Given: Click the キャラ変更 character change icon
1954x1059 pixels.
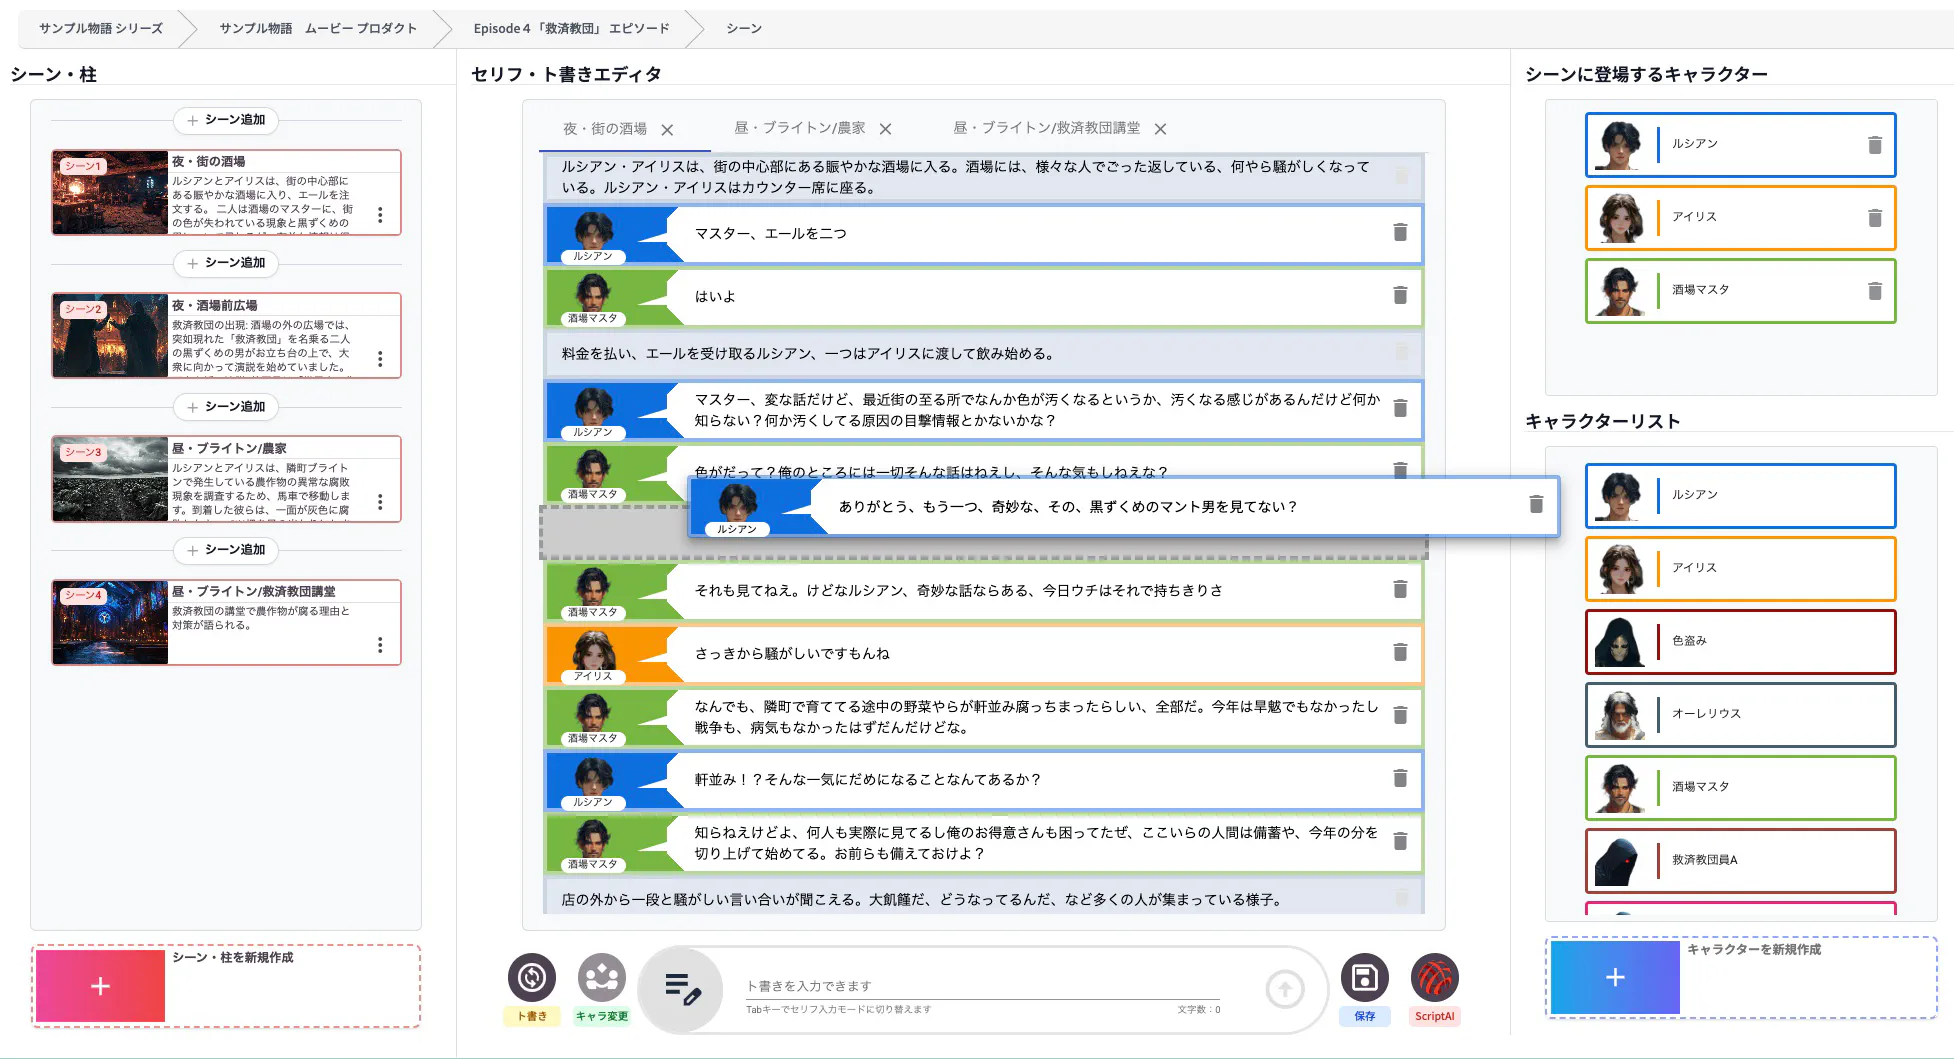Looking at the screenshot, I should coord(601,977).
